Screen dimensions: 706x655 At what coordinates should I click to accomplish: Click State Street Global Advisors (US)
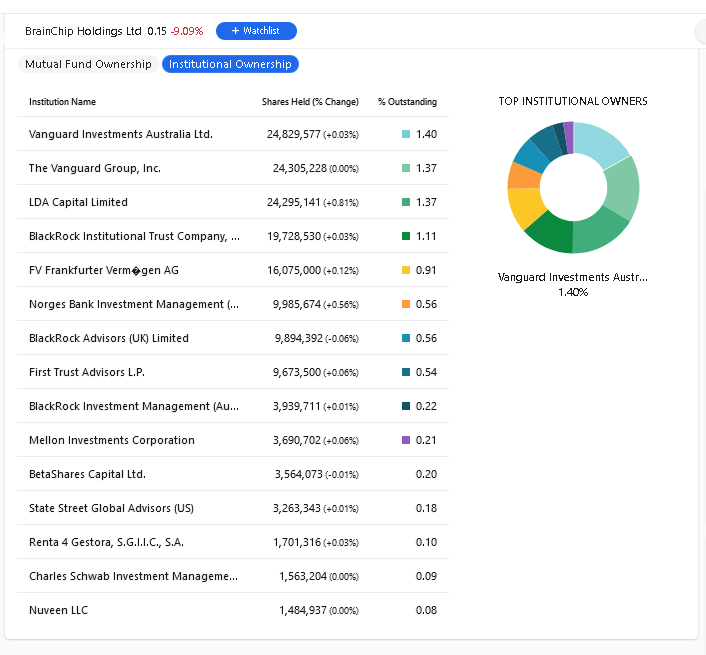click(111, 508)
